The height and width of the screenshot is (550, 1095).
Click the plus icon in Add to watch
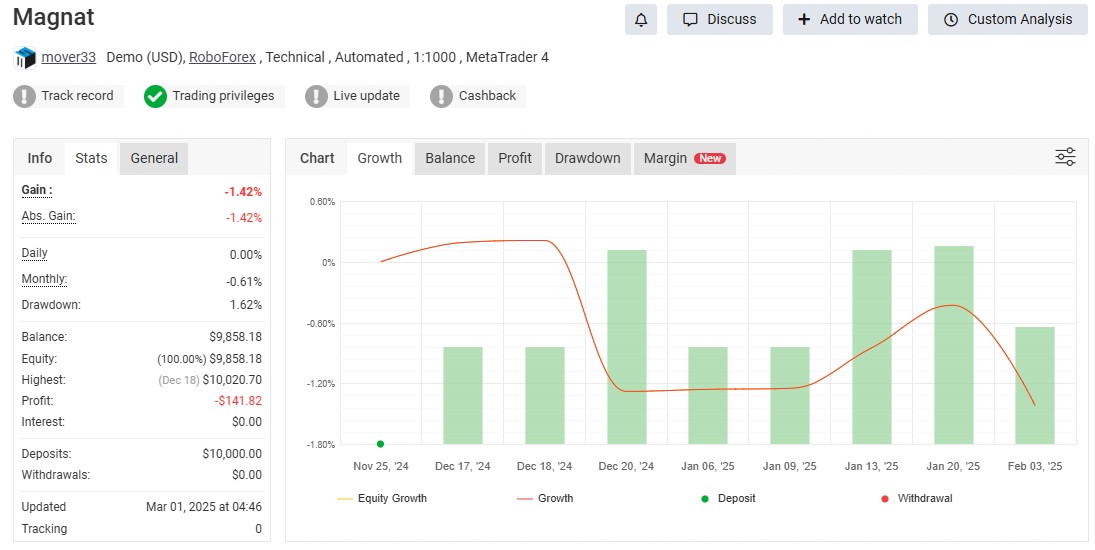click(804, 20)
